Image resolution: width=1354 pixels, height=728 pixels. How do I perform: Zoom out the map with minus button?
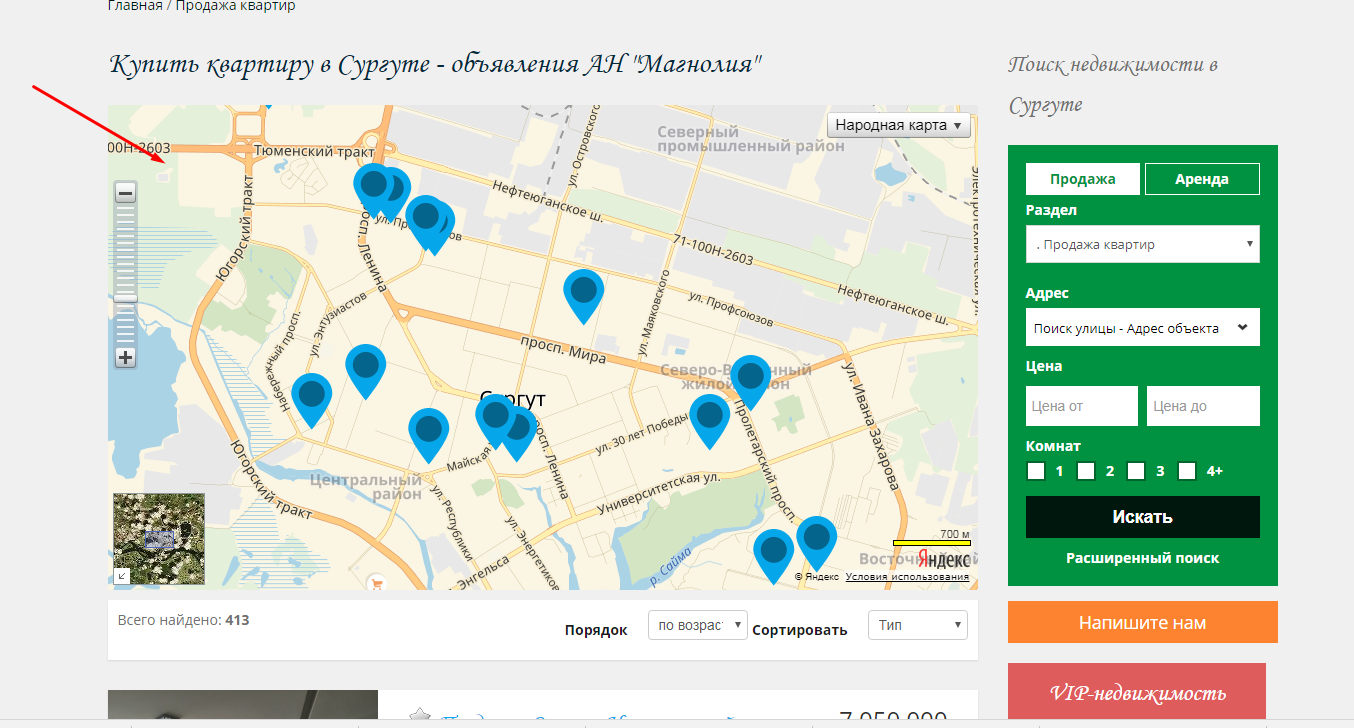pyautogui.click(x=126, y=193)
